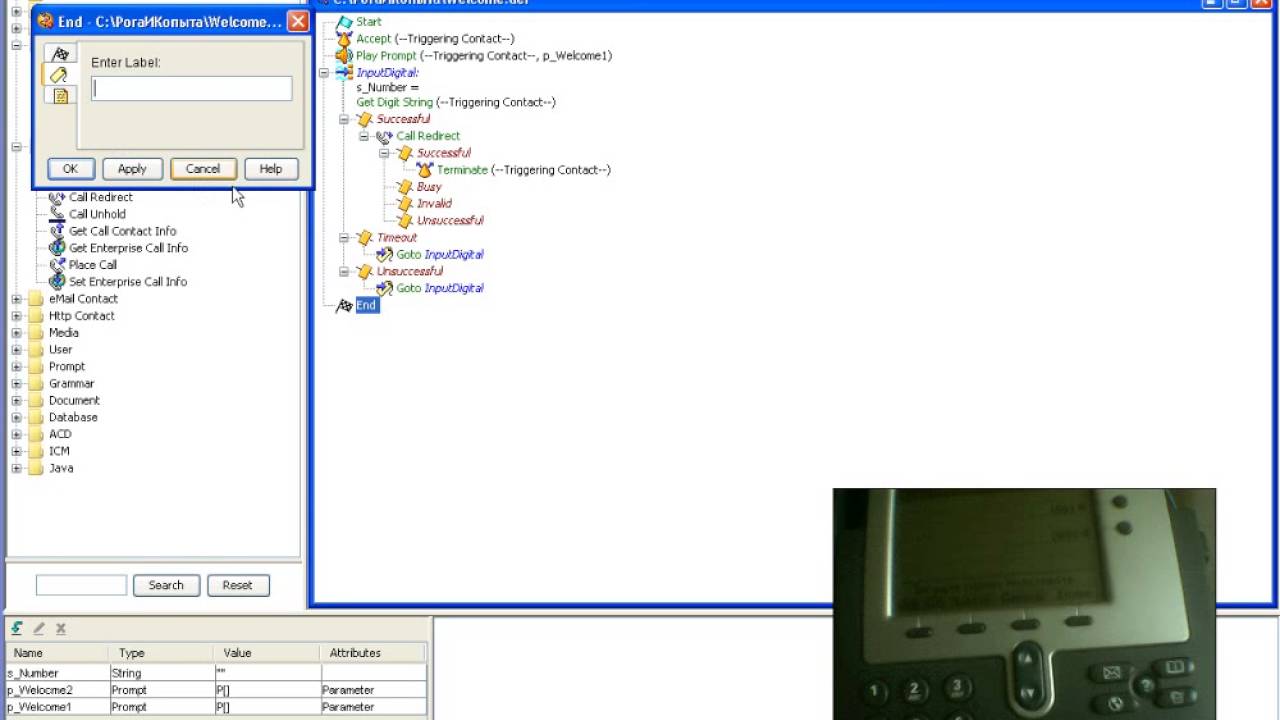Click Apply in the End dialog
1280x720 pixels.
132,169
